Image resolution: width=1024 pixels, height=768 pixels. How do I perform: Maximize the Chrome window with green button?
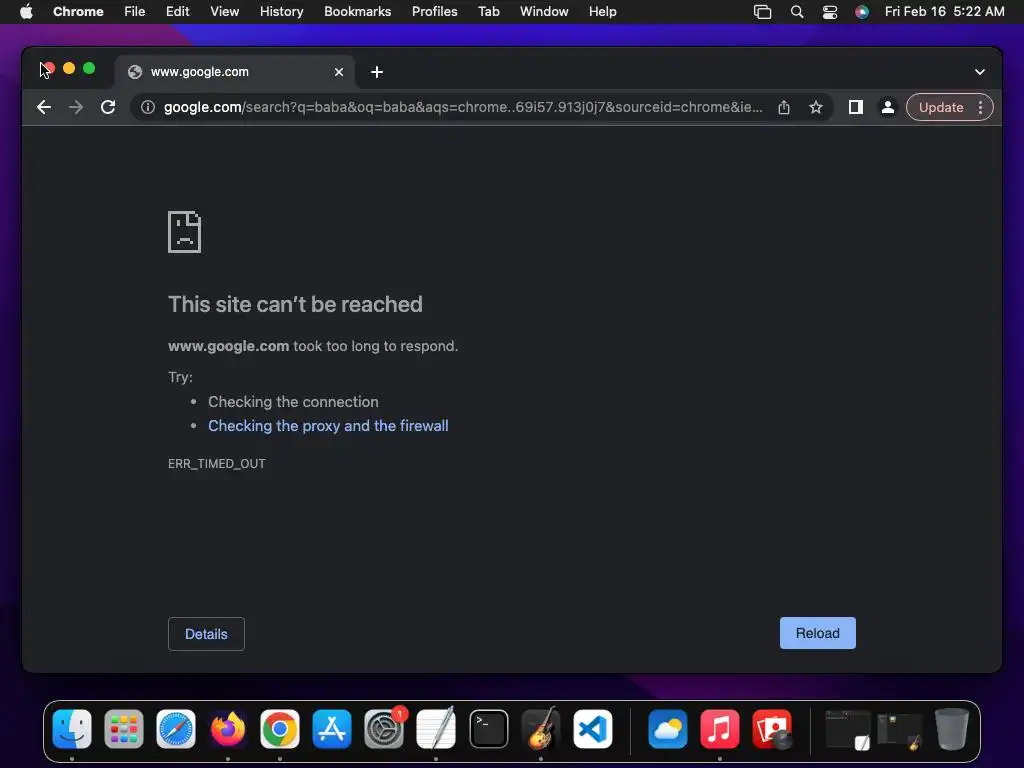click(x=89, y=69)
